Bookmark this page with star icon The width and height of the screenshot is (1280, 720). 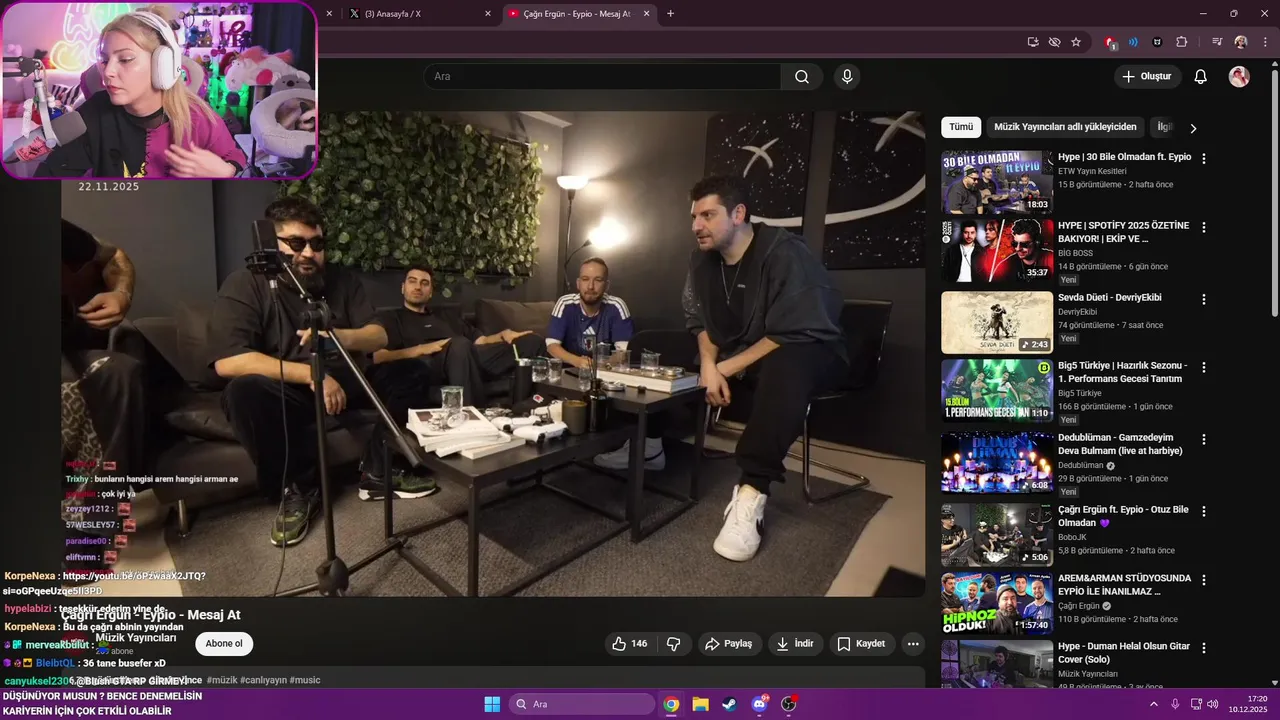(x=1076, y=42)
